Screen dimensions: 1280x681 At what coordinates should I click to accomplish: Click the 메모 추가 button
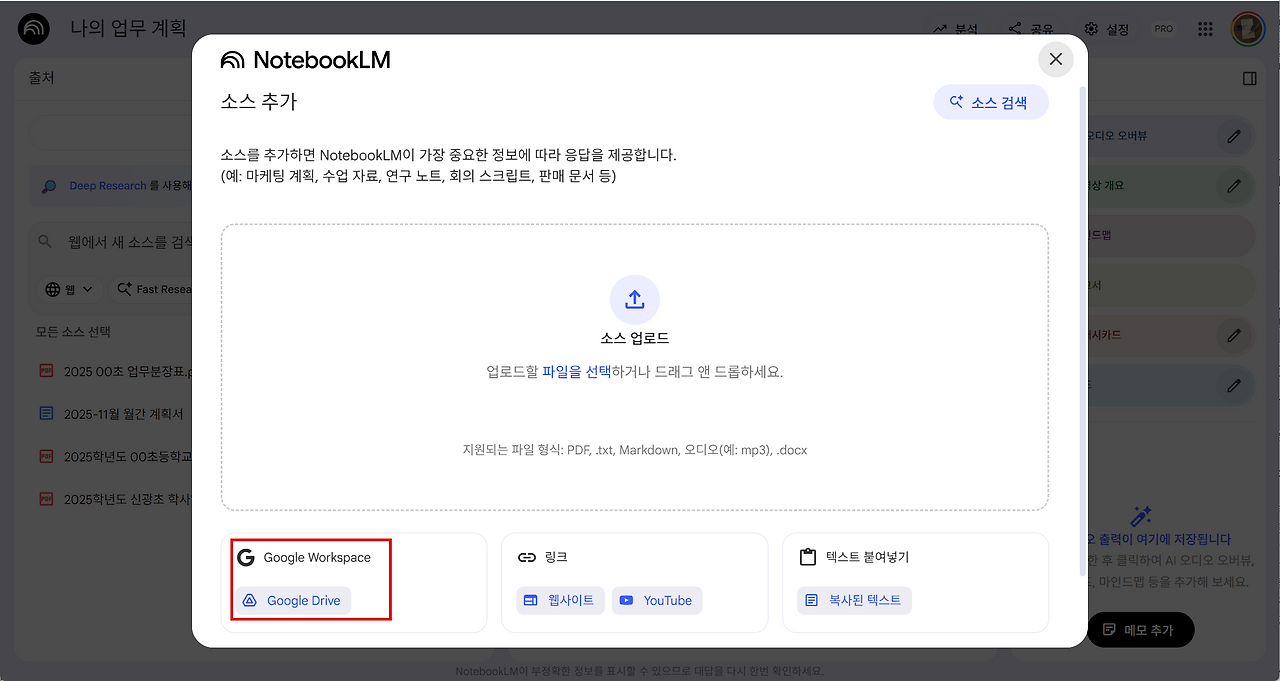point(1140,630)
